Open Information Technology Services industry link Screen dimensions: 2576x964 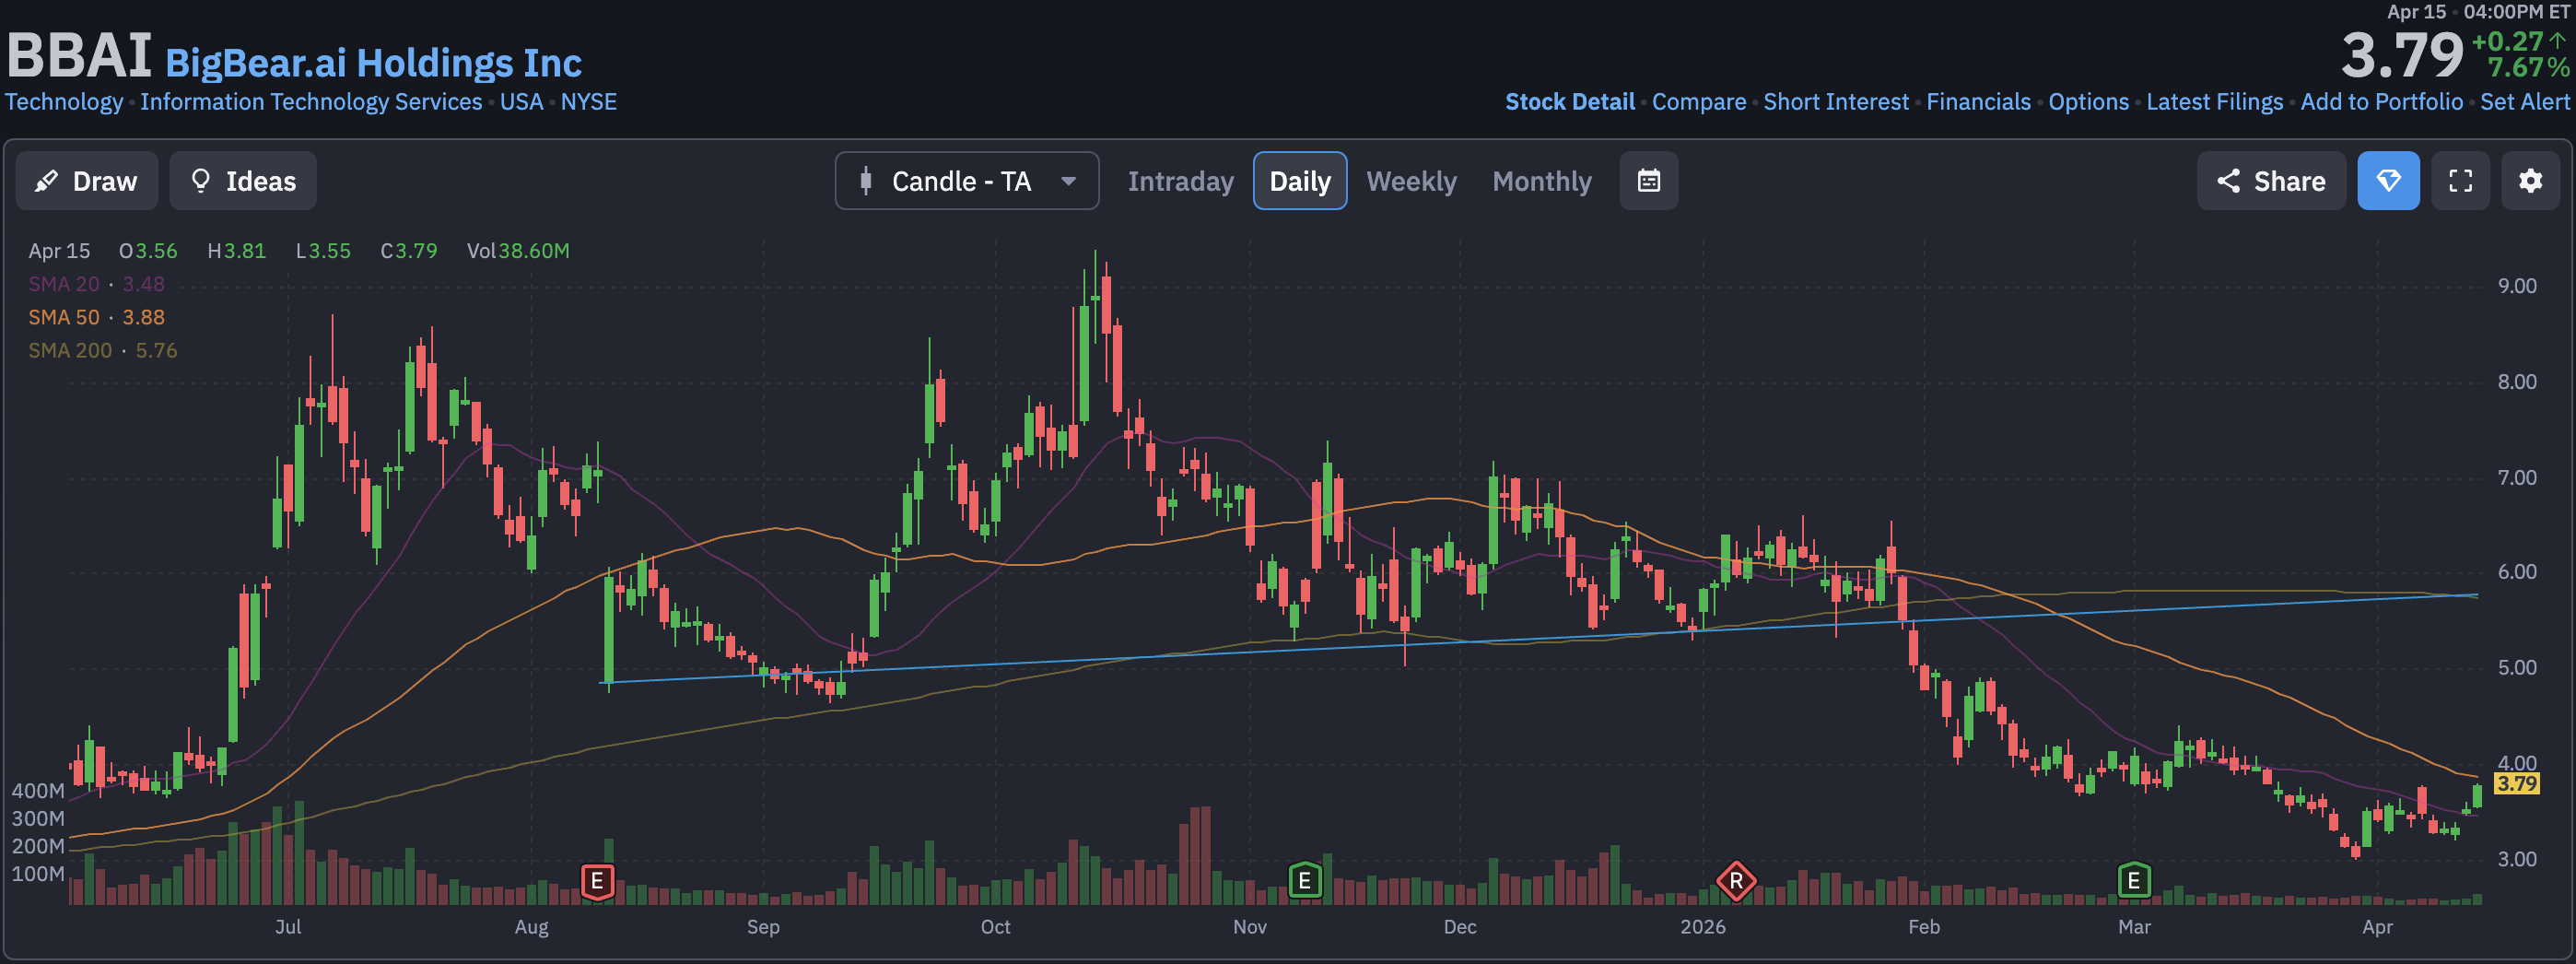point(311,102)
